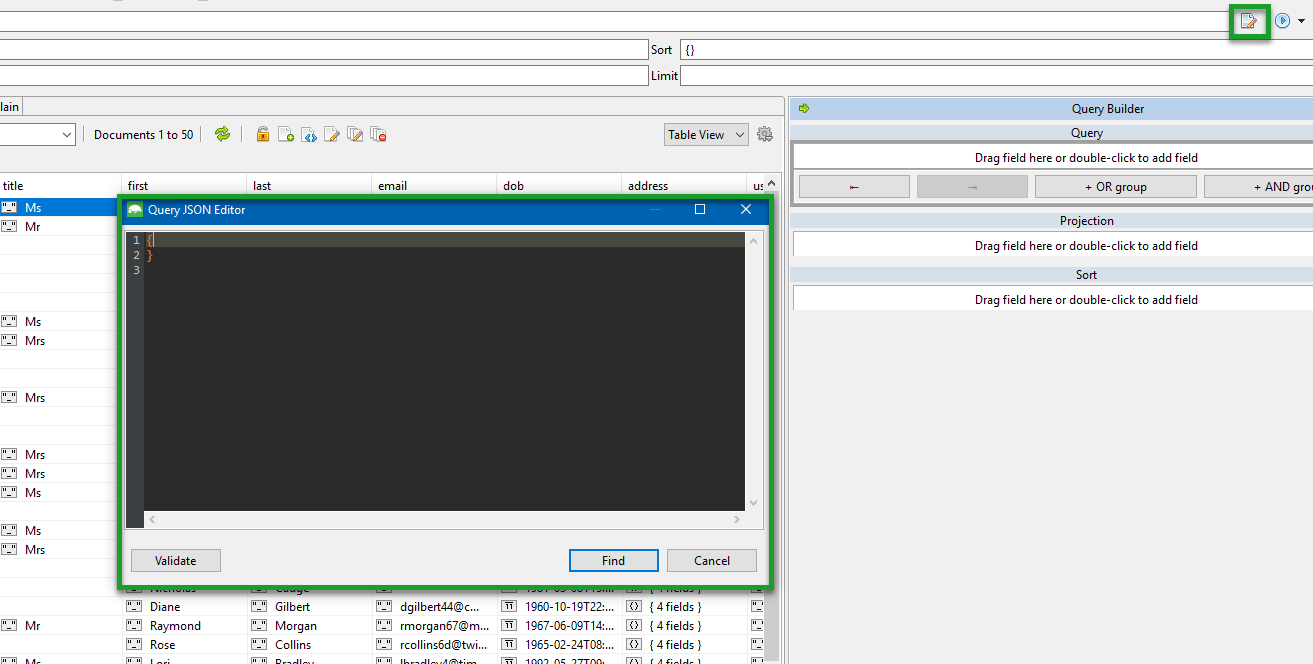1313x664 pixels.
Task: Click the Projection section header
Action: coord(1085,220)
